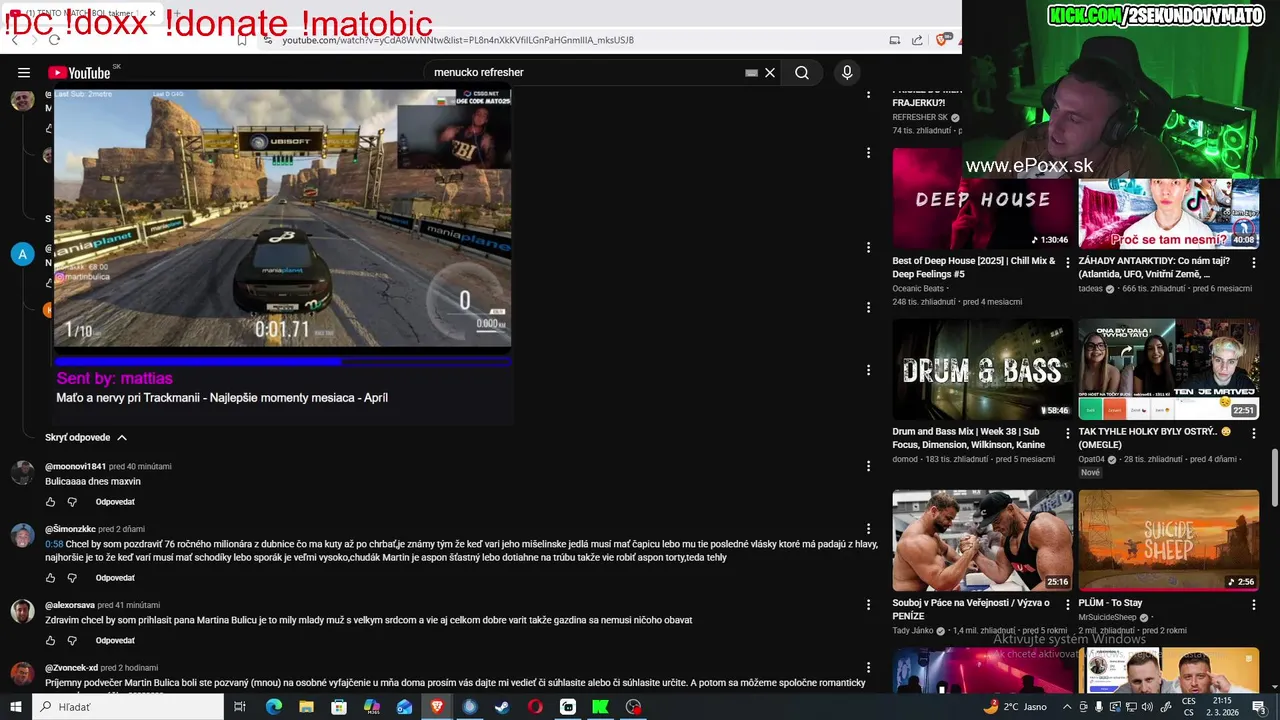Click the browser address bar URL

(458, 40)
